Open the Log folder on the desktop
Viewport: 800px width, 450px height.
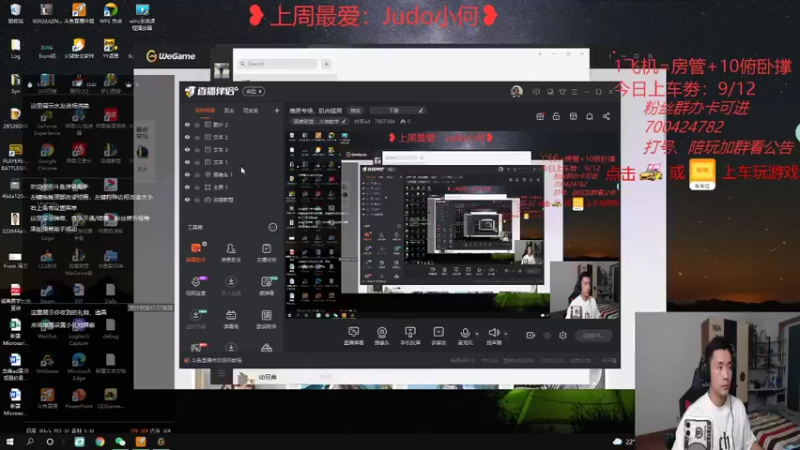(x=15, y=49)
